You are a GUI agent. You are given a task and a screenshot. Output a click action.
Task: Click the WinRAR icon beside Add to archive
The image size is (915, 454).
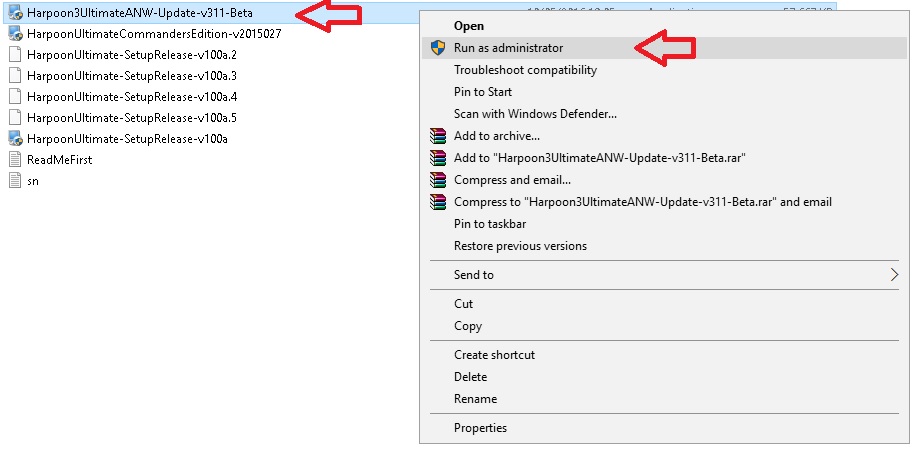coord(438,136)
